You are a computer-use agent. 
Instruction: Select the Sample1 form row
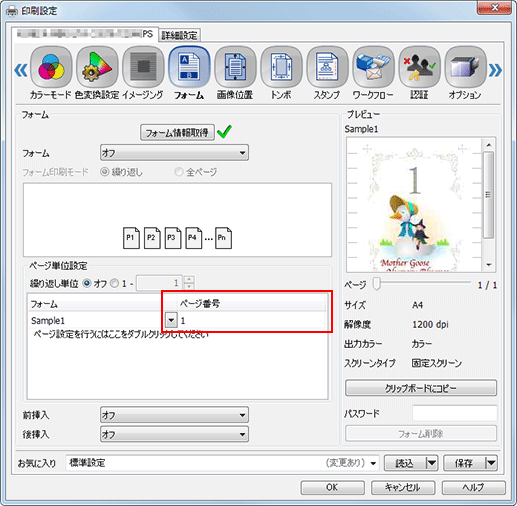tap(97, 321)
